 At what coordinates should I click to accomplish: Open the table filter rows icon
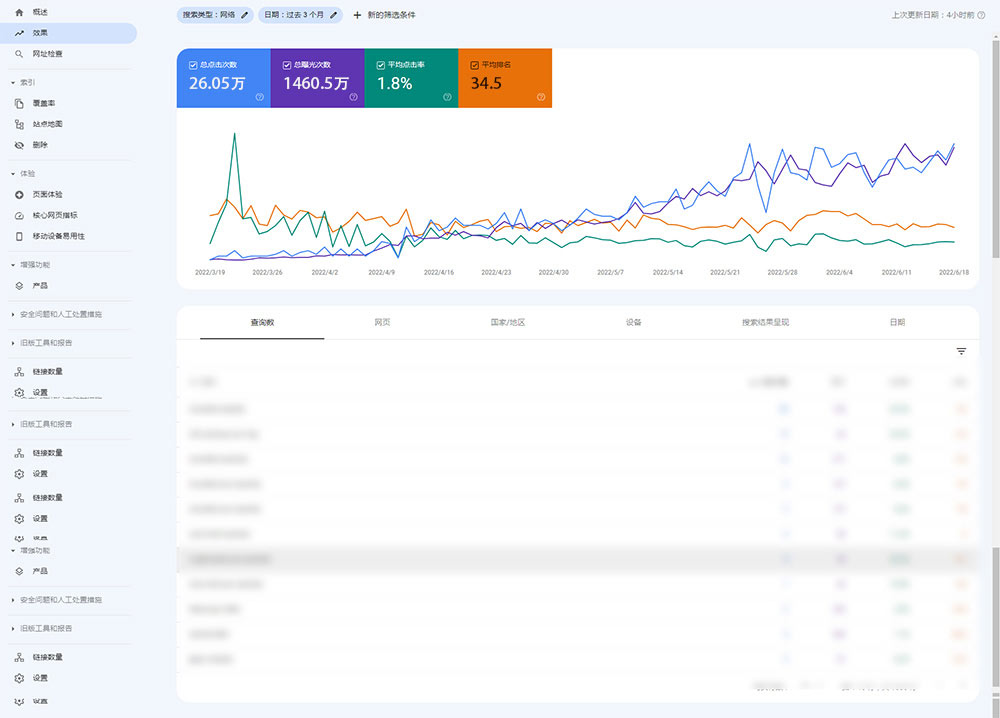point(961,351)
